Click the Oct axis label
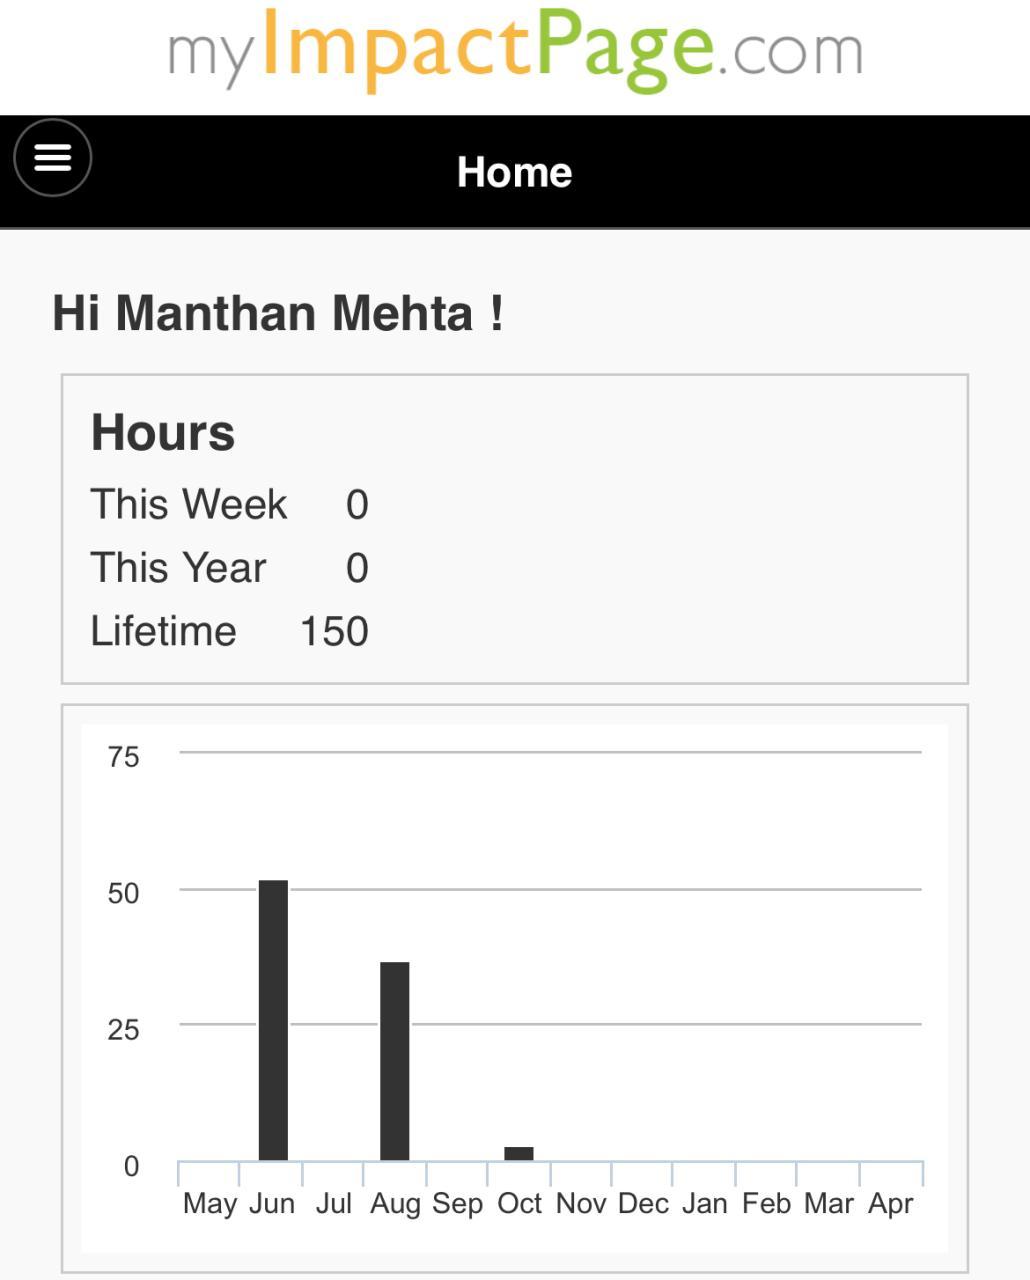Image resolution: width=1030 pixels, height=1280 pixels. 519,1203
